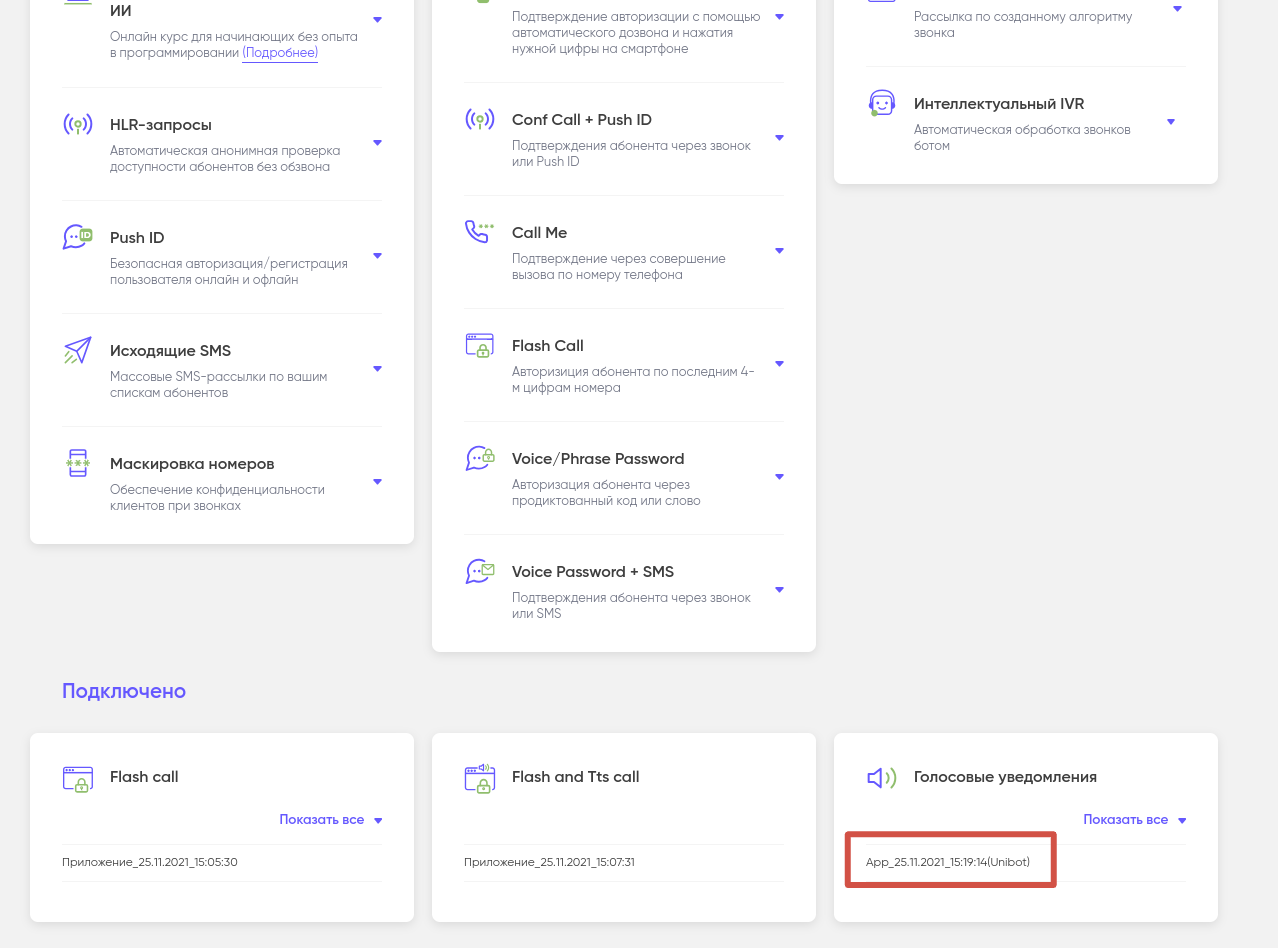Open the App_25.11.2021_15:19:14(Unibot) application entry

tap(947, 862)
